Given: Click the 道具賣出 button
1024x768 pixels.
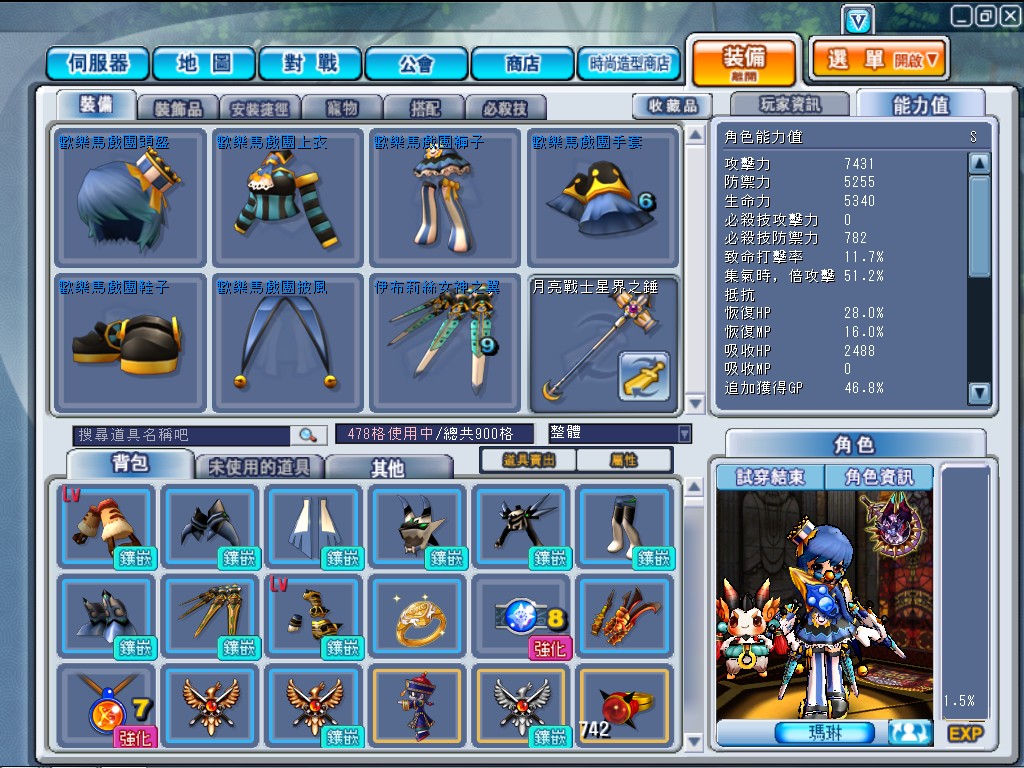Looking at the screenshot, I should click(528, 460).
